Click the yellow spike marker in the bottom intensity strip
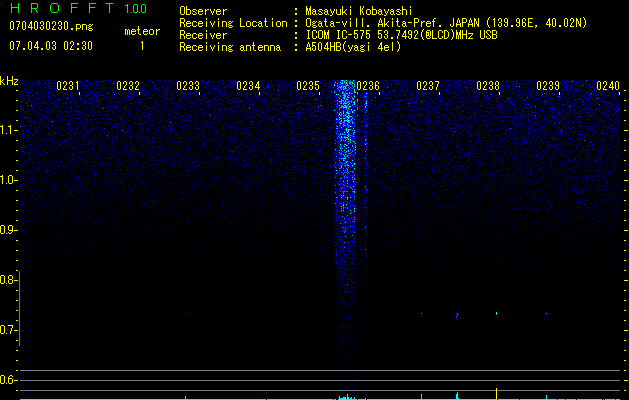This screenshot has height=400, width=629. pos(497,394)
